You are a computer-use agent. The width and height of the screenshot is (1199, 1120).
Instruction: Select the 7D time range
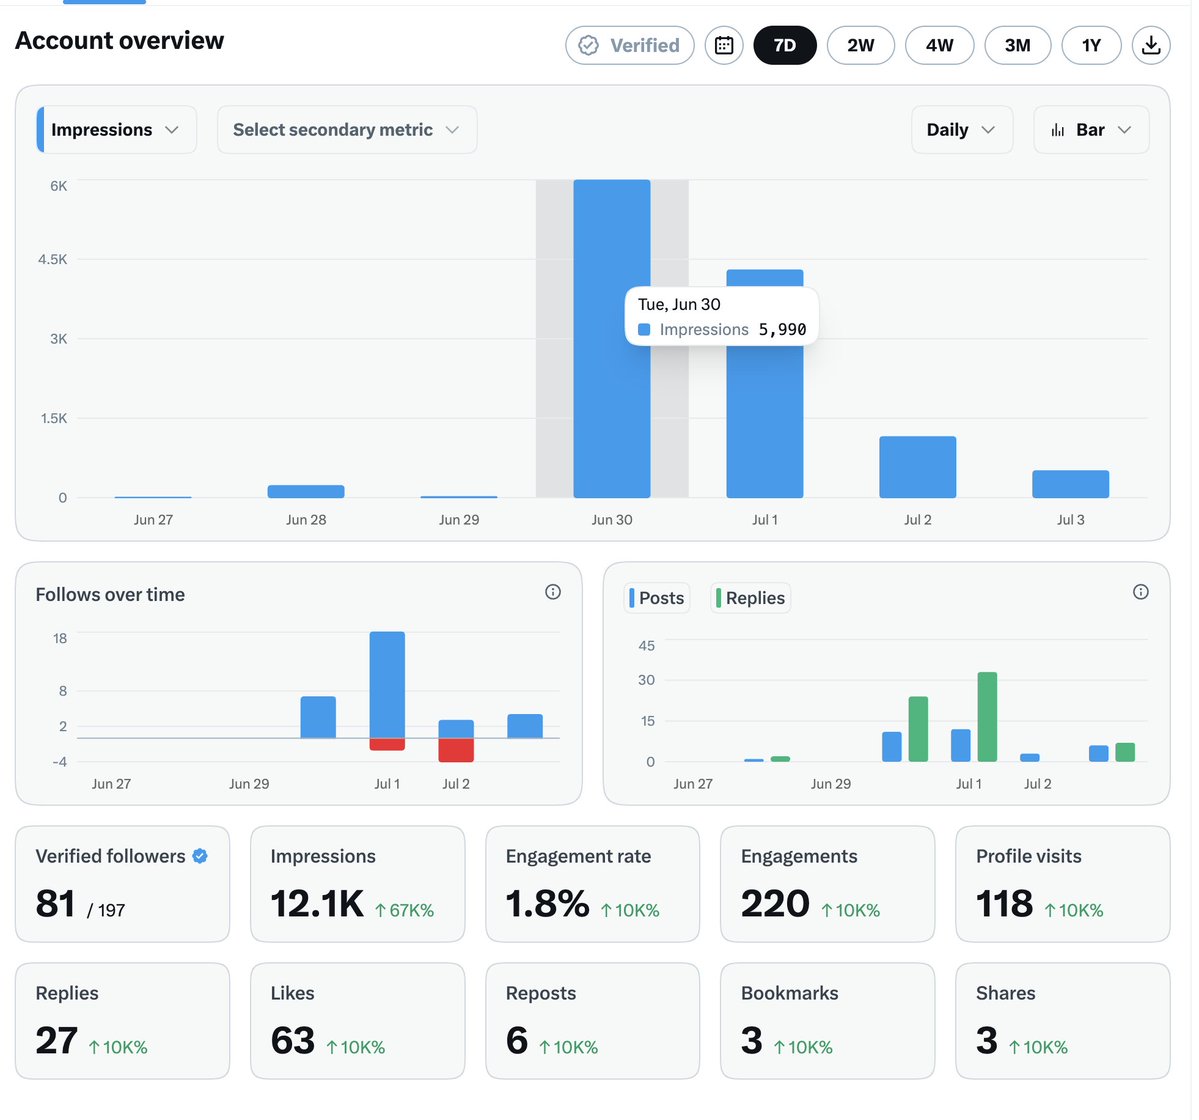(785, 45)
